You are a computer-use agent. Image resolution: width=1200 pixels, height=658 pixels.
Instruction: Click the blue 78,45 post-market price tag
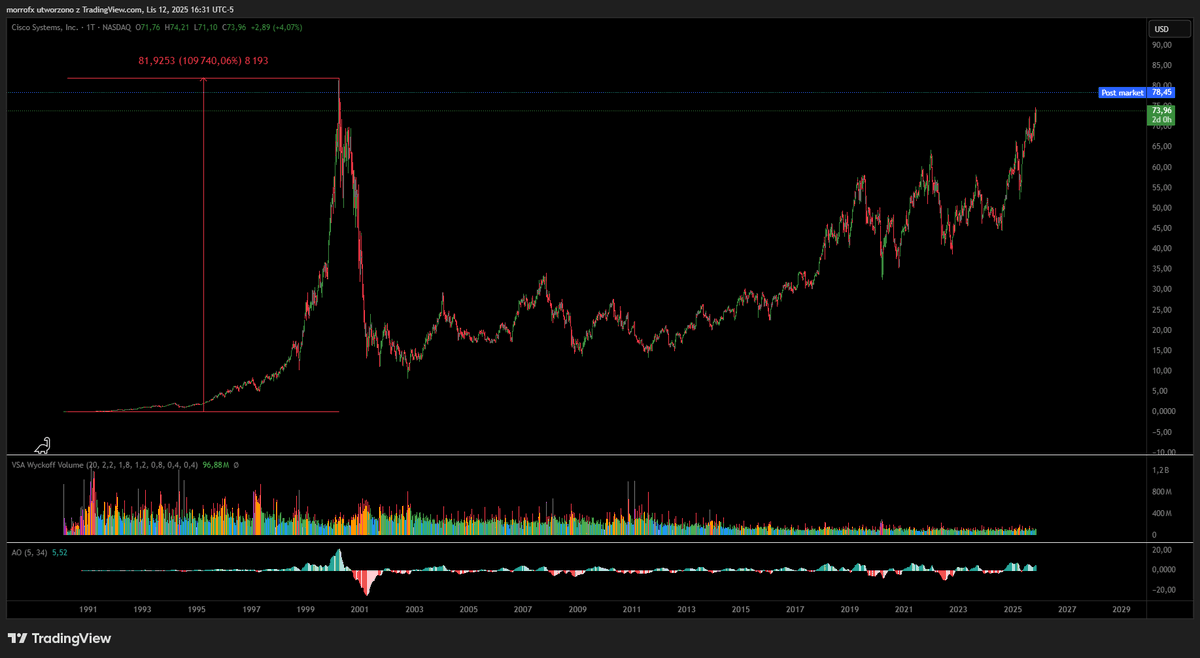[1161, 92]
